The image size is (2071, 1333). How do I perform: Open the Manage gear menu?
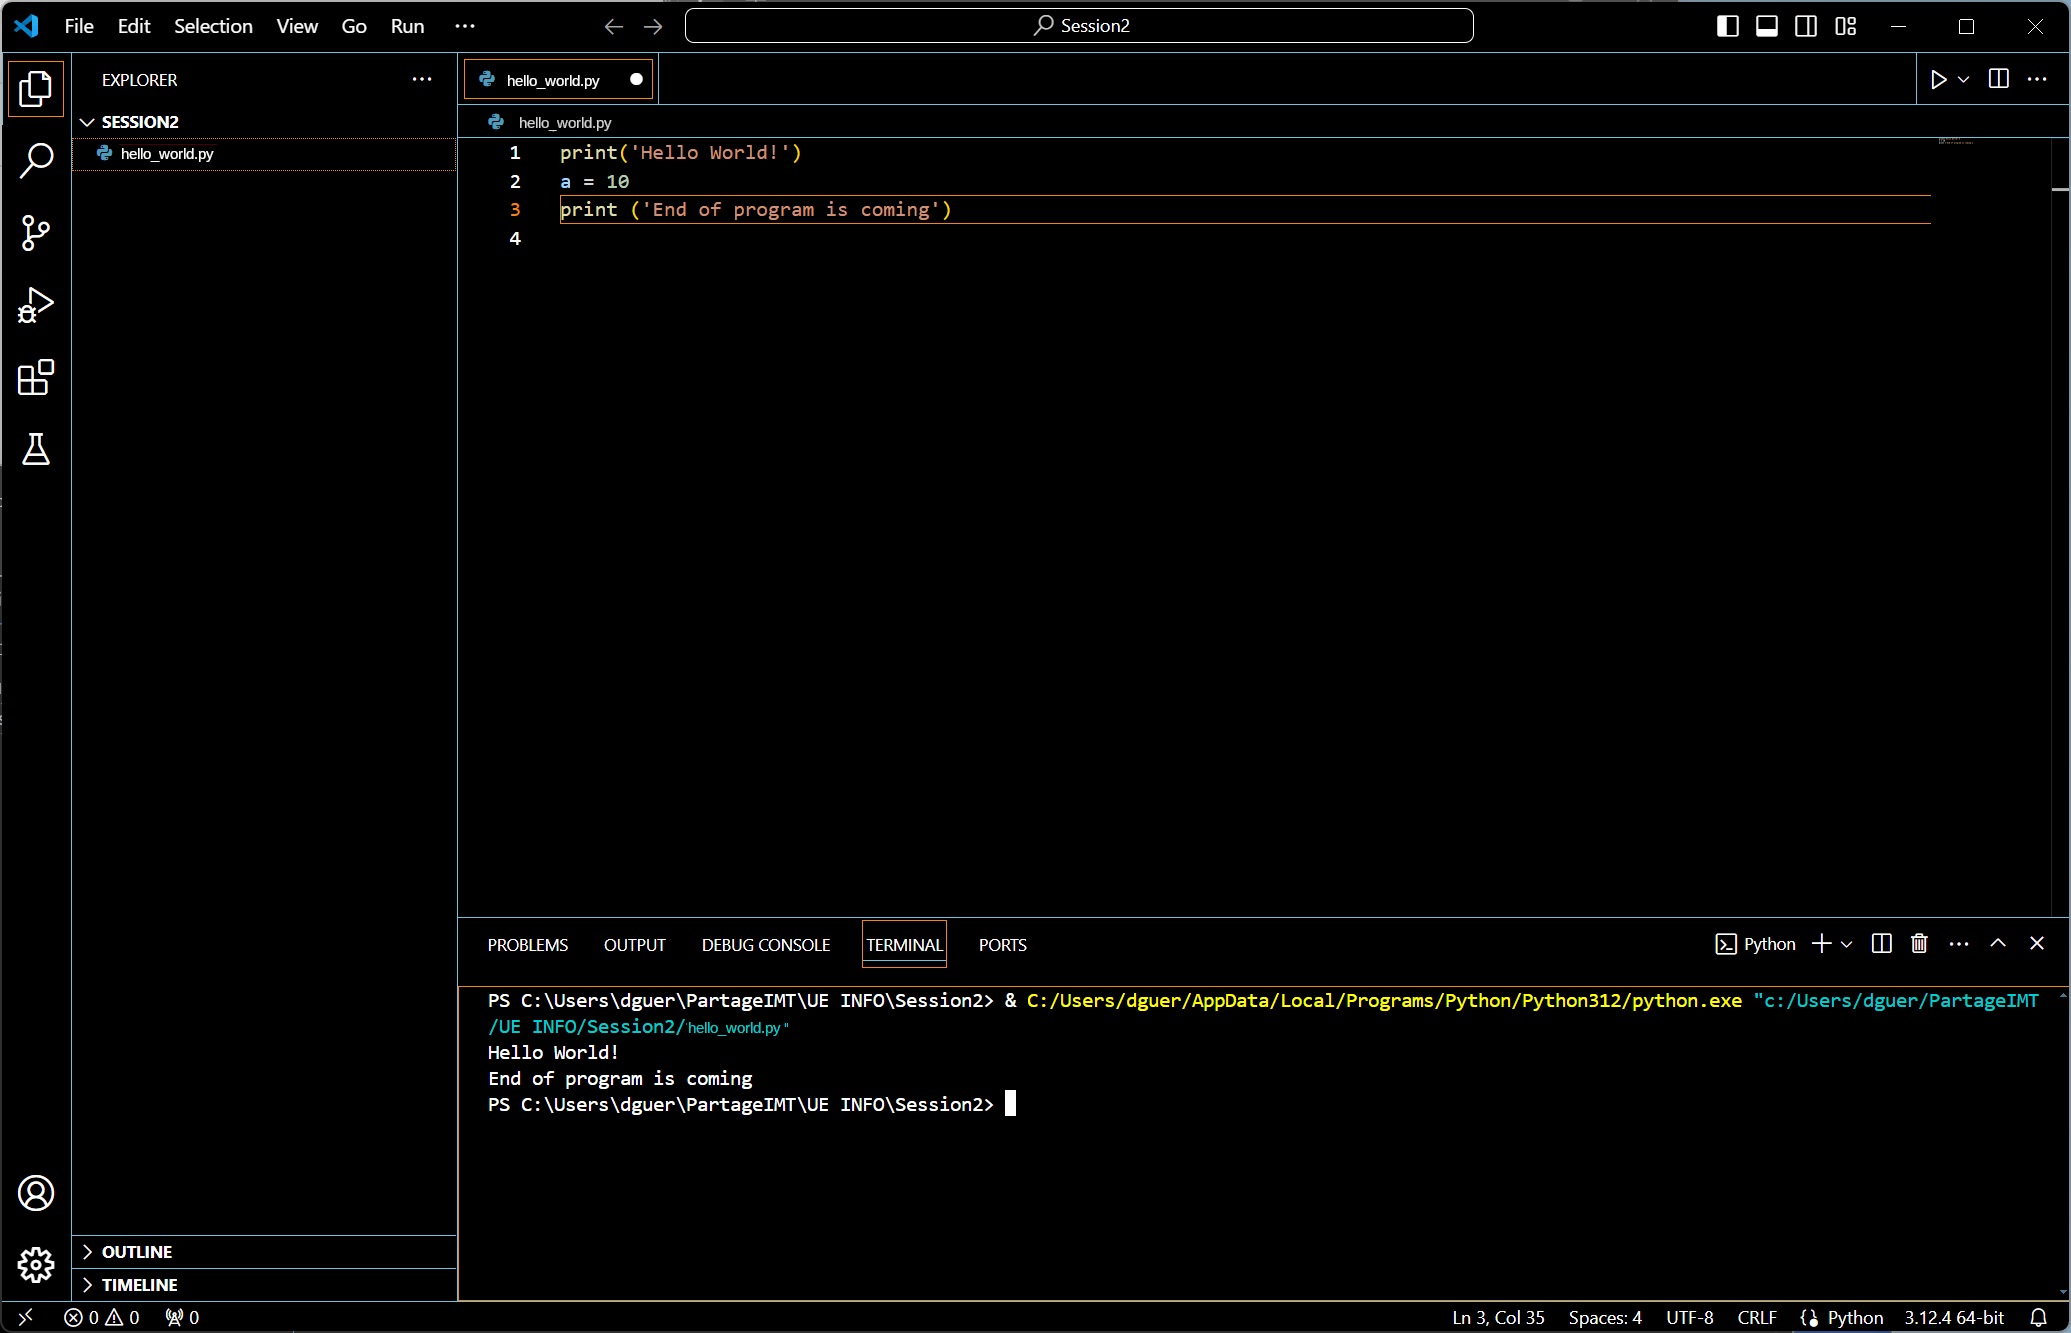coord(36,1265)
